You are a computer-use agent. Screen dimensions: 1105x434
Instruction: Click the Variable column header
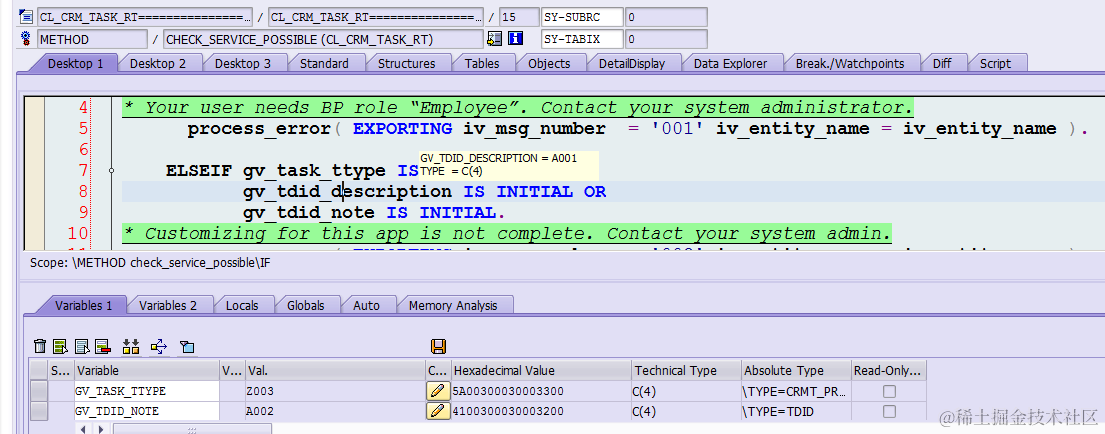click(147, 370)
